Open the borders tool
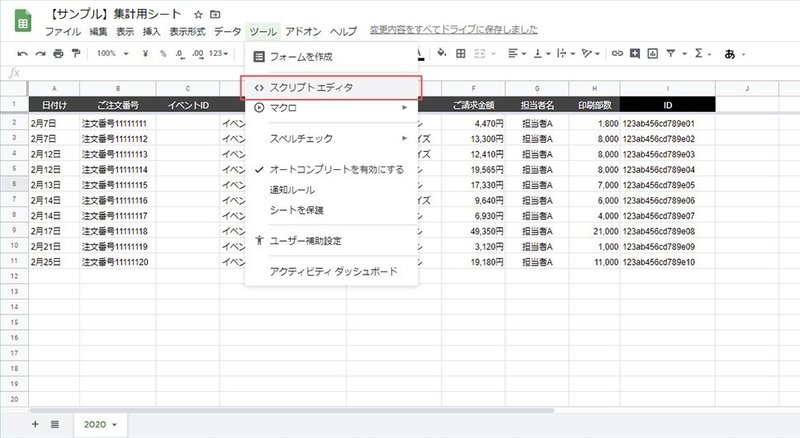This screenshot has width=800, height=438. pos(461,53)
